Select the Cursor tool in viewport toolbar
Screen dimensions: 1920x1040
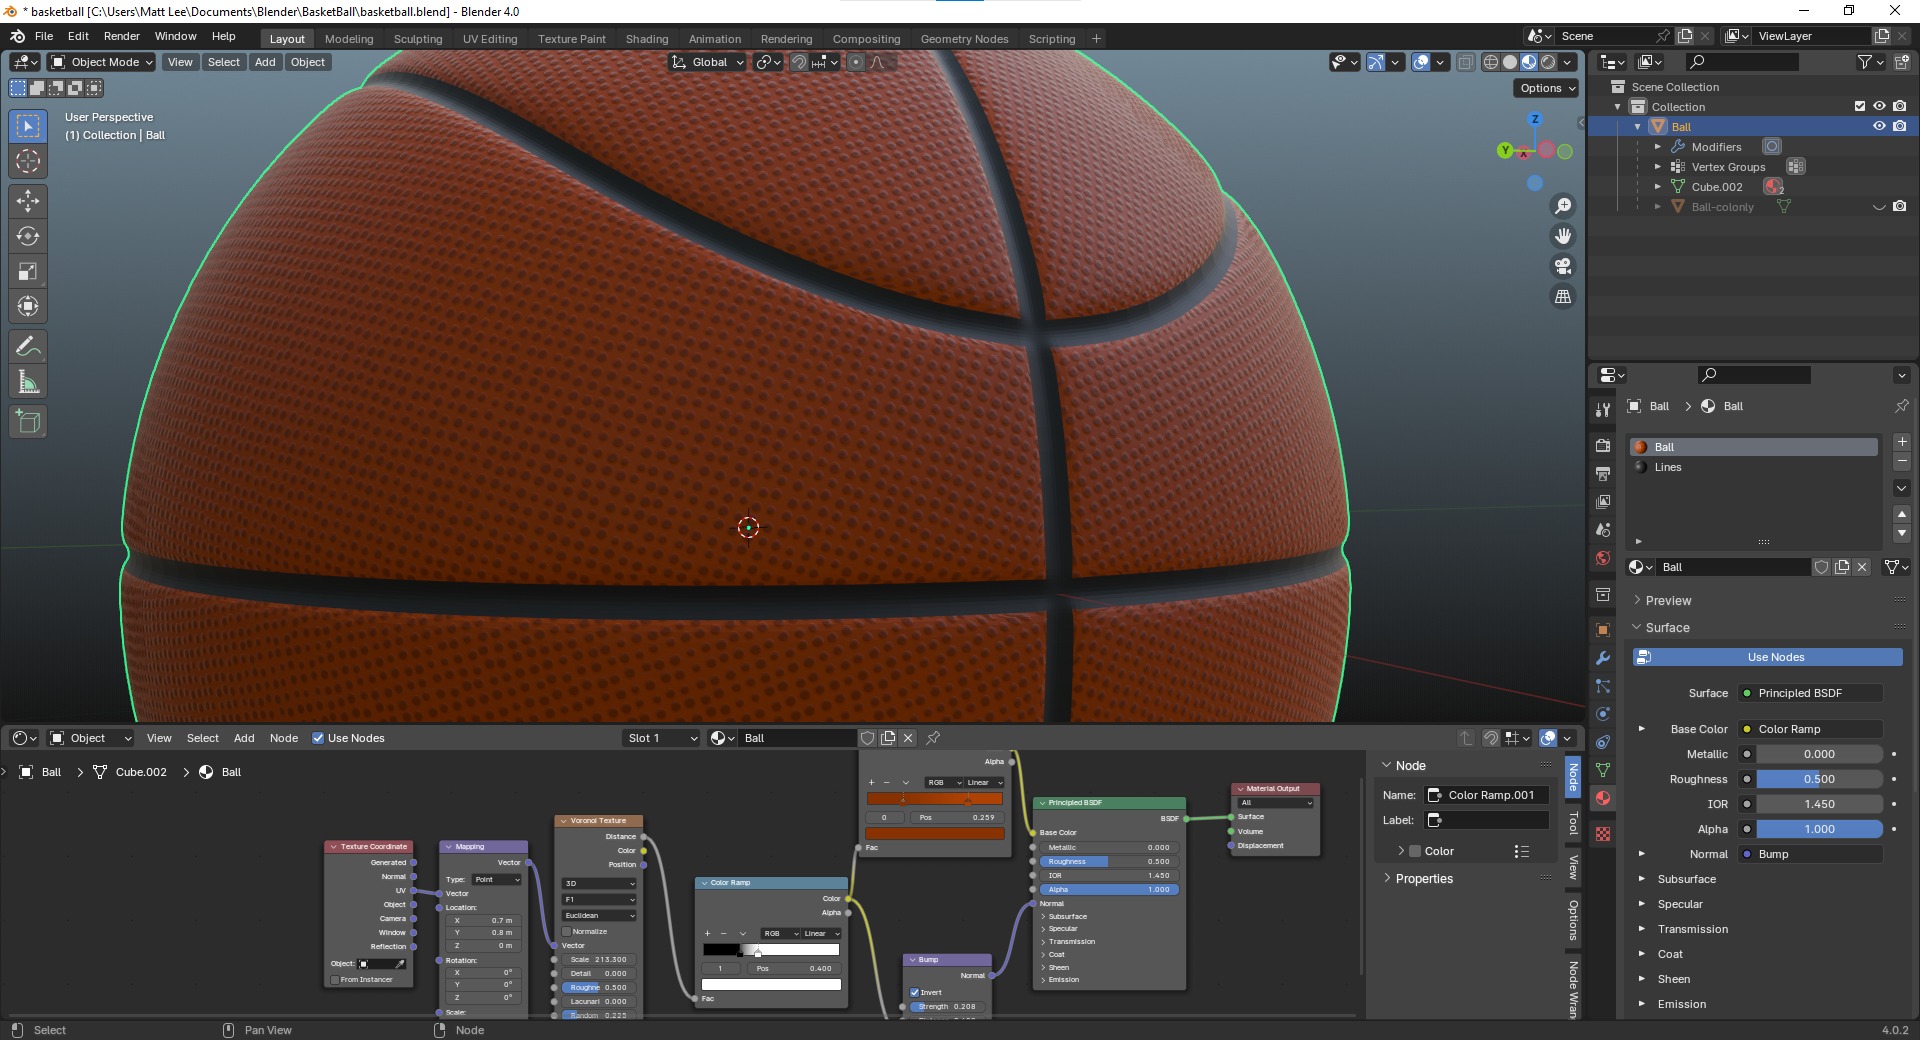[28, 161]
